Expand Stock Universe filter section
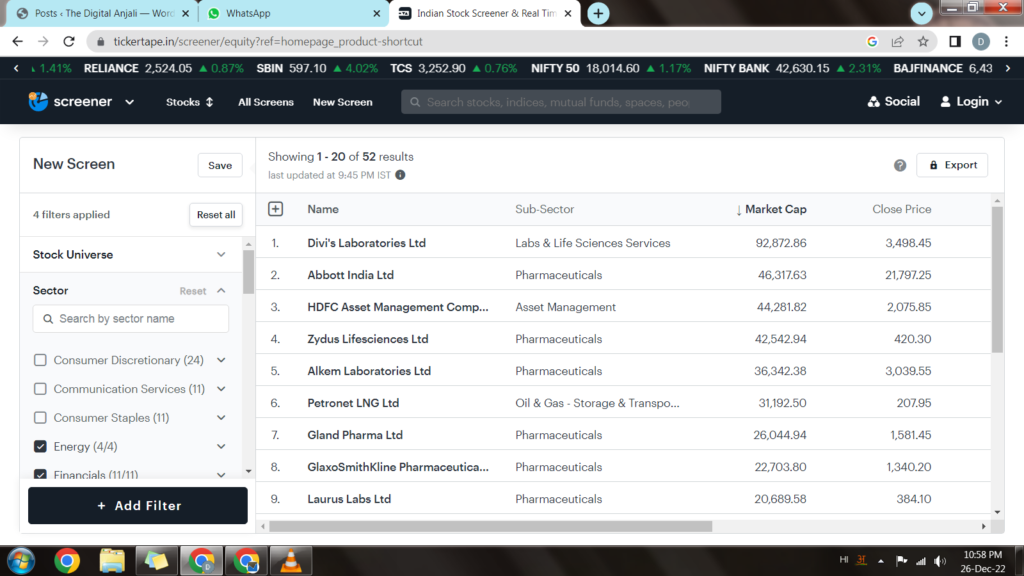This screenshot has height=576, width=1024. (221, 255)
